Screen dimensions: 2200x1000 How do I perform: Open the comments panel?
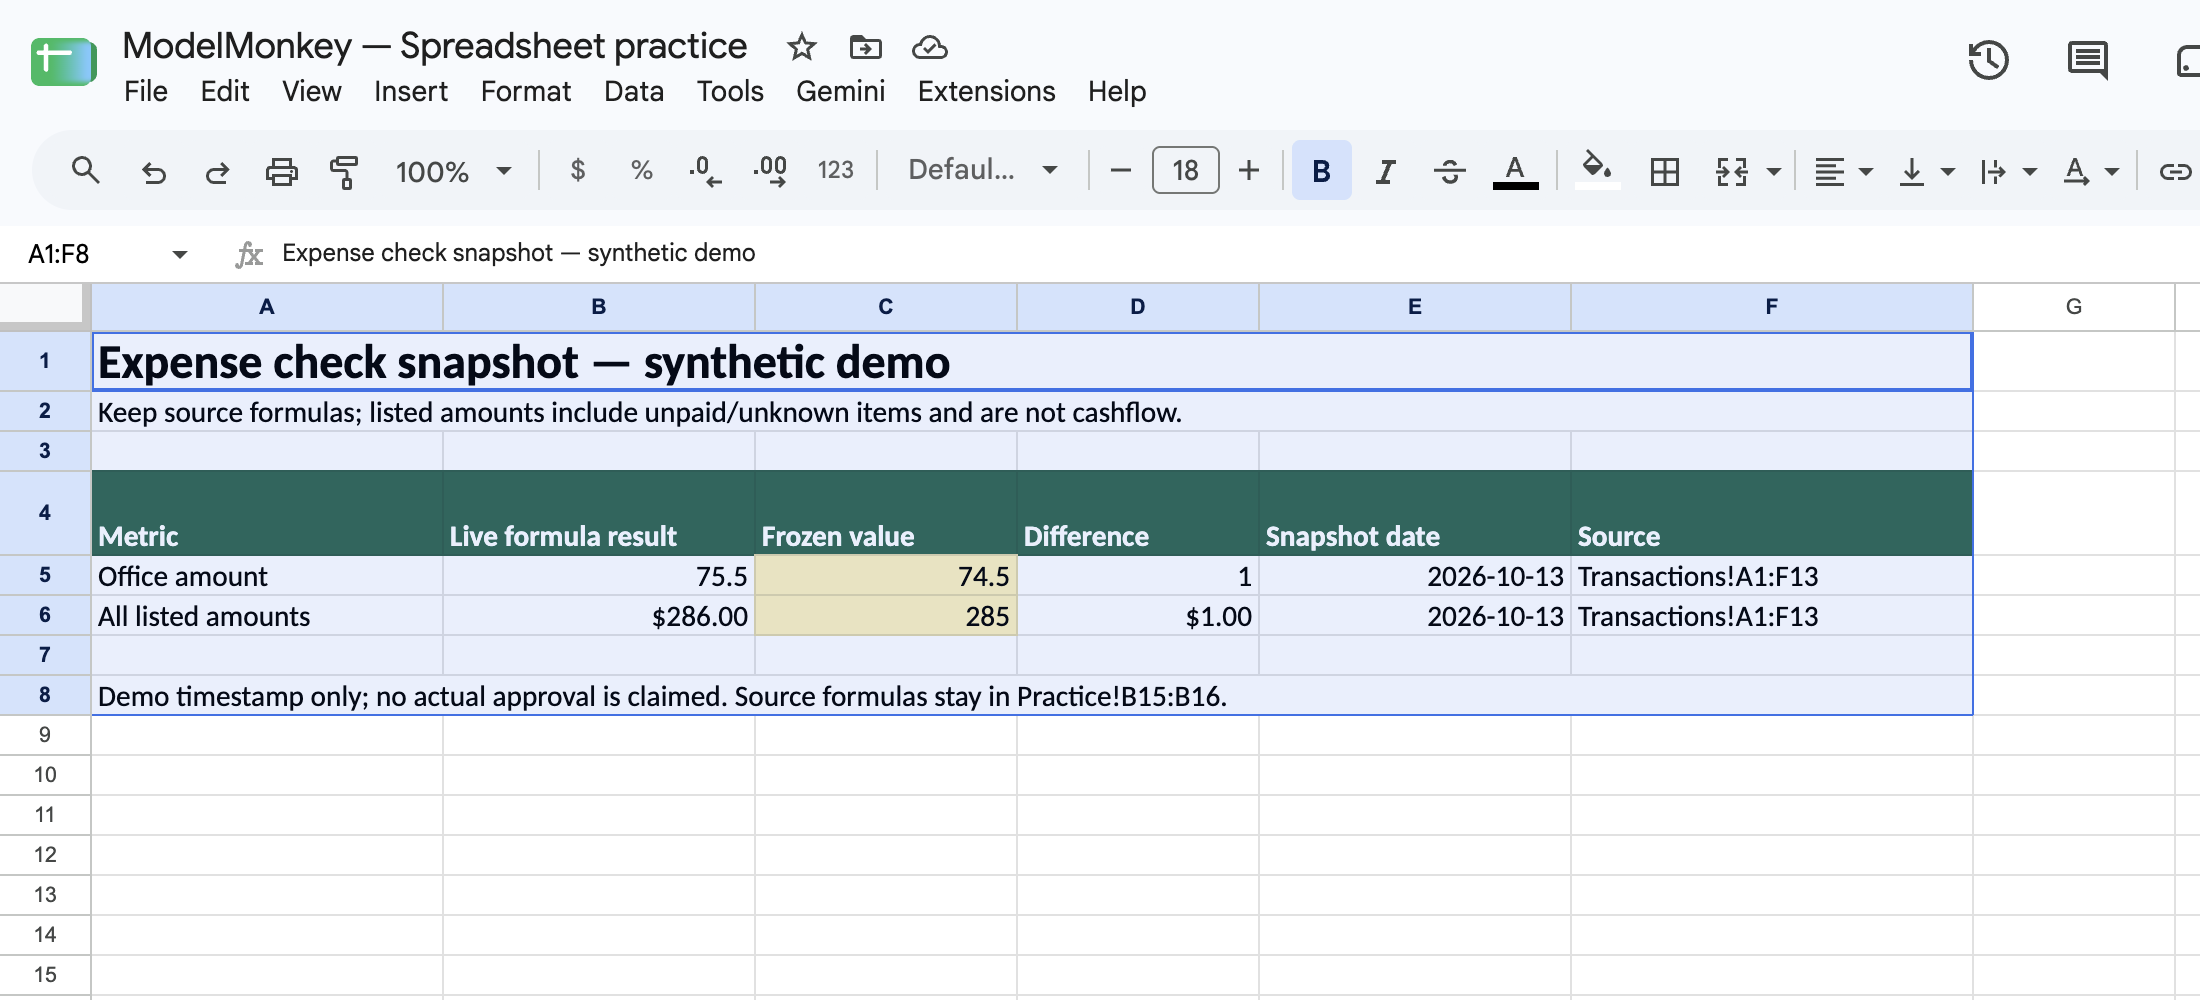click(x=2087, y=60)
